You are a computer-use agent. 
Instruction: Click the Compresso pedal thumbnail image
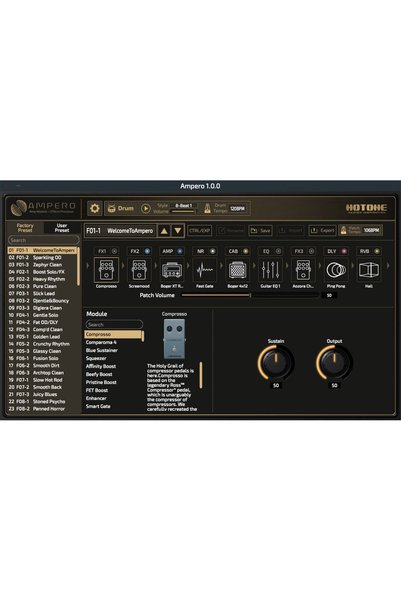click(174, 339)
